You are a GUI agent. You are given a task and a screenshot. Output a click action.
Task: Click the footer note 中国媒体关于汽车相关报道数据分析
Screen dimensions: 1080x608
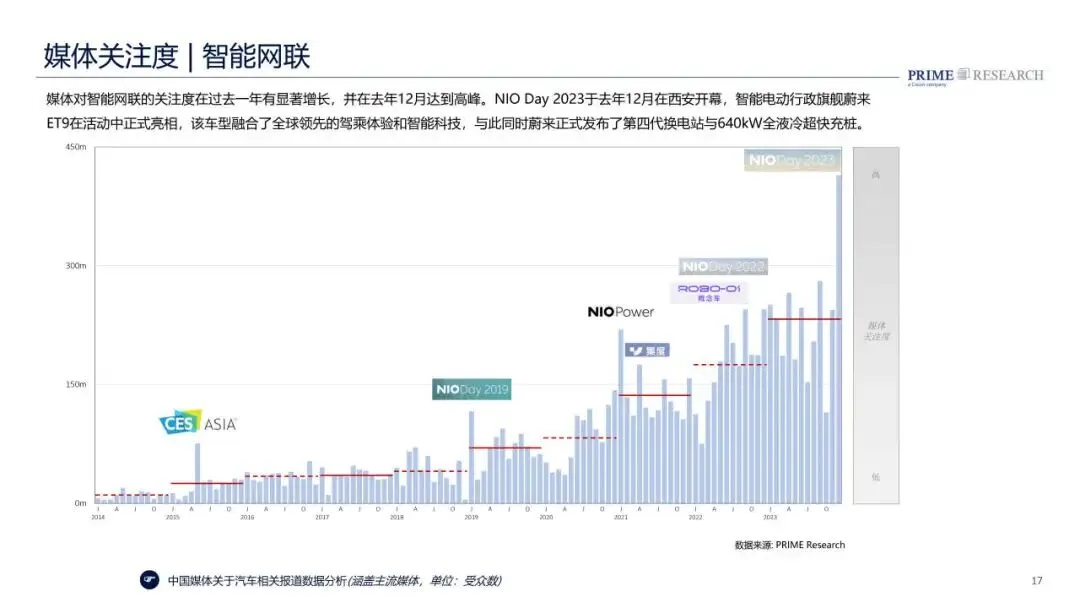[x=257, y=581]
